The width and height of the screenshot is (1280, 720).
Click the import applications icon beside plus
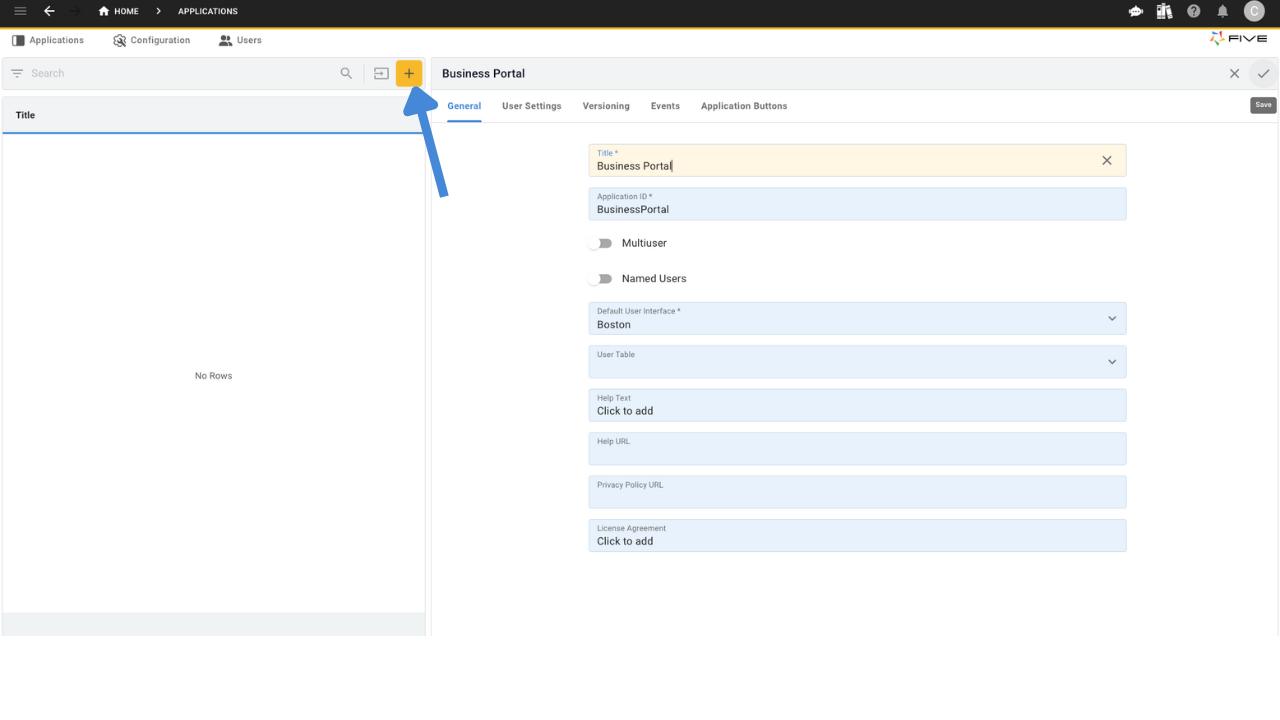point(380,73)
